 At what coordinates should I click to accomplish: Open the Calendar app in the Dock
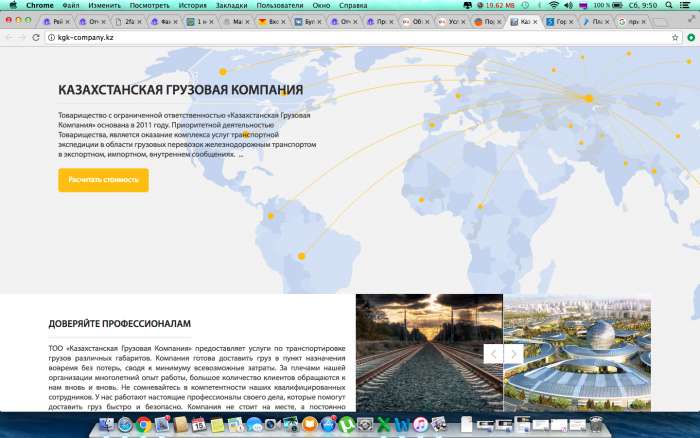(199, 424)
